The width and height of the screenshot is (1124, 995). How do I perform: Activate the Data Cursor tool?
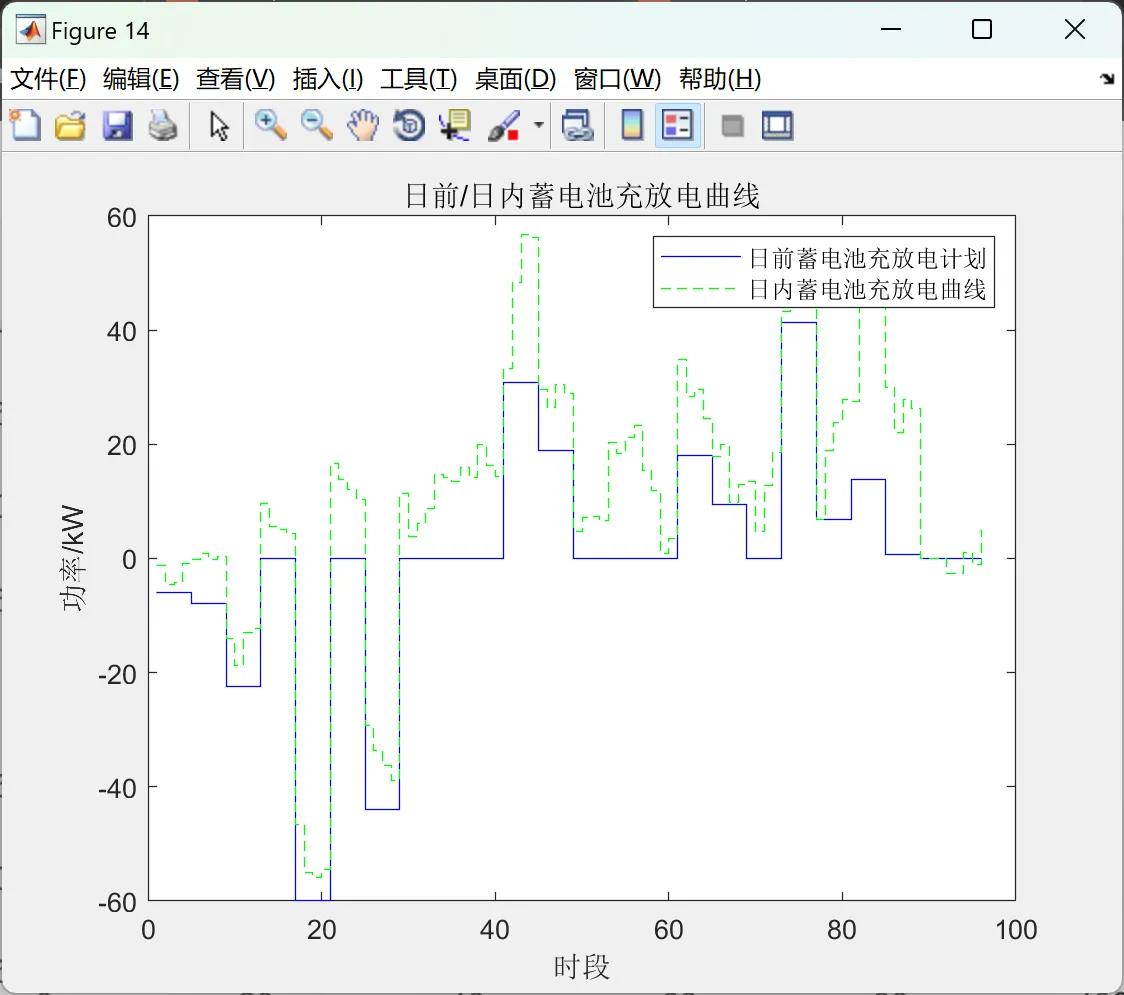point(455,125)
